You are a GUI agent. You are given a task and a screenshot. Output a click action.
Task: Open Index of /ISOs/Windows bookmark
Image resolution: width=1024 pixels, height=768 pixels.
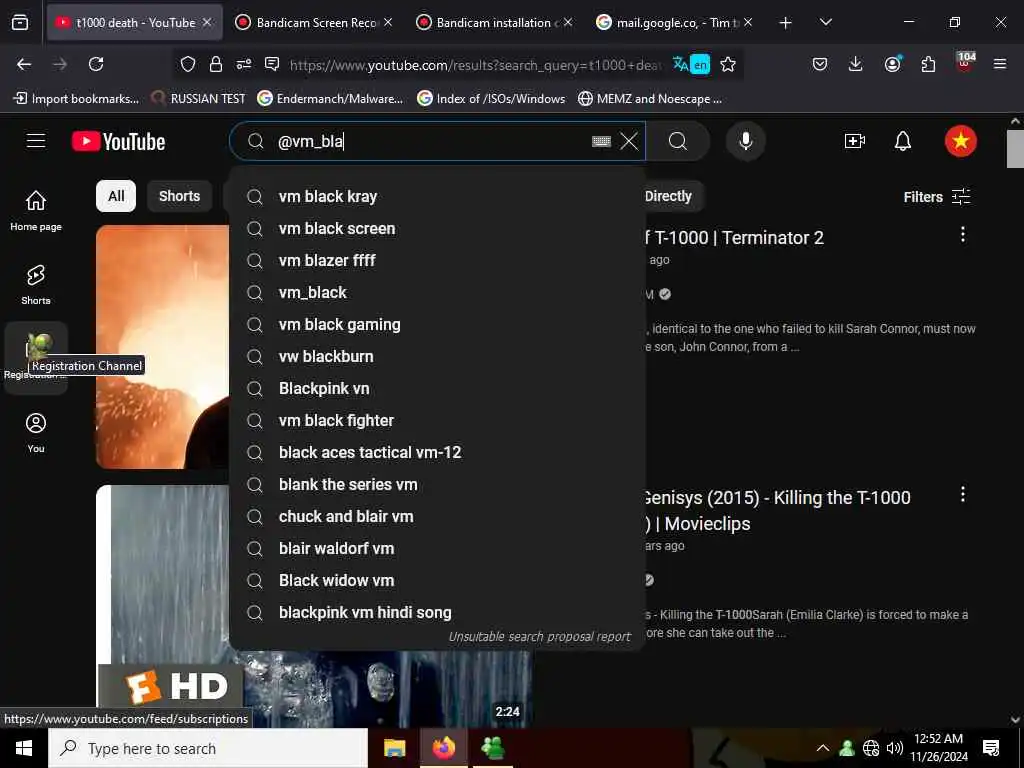pyautogui.click(x=492, y=99)
